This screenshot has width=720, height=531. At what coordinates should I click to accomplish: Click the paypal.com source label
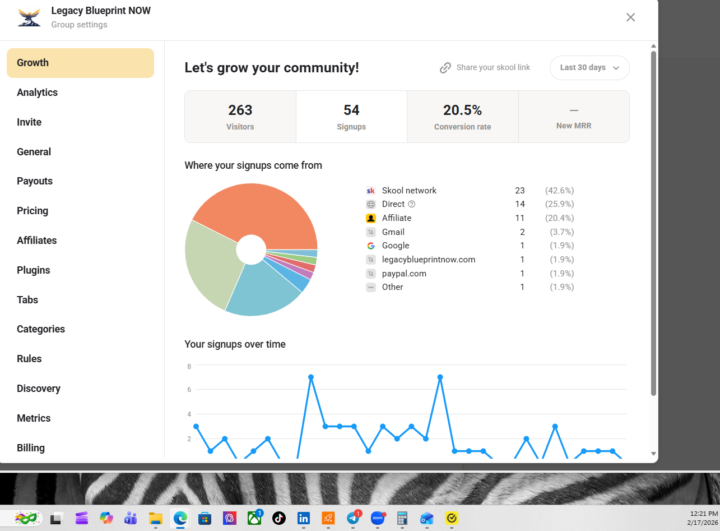[404, 273]
